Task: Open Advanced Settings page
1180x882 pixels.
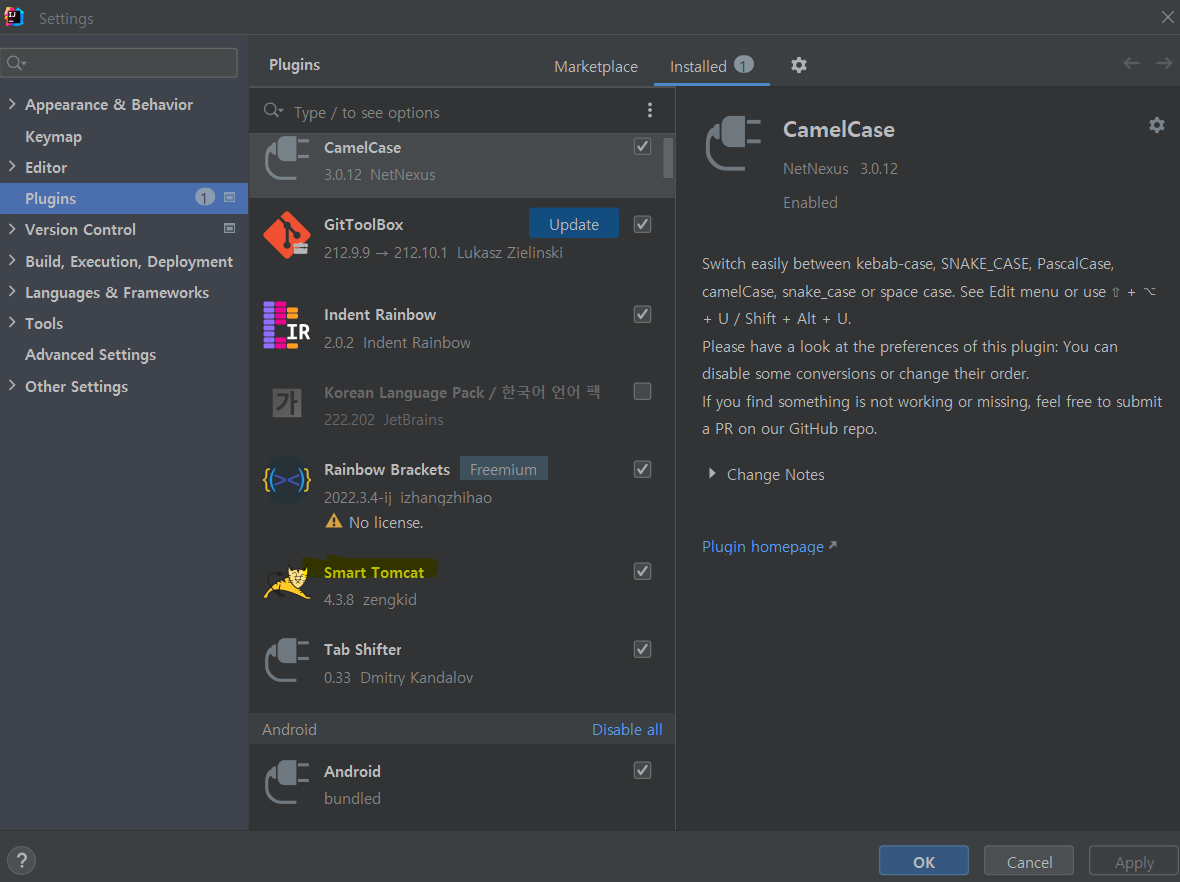Action: tap(90, 354)
